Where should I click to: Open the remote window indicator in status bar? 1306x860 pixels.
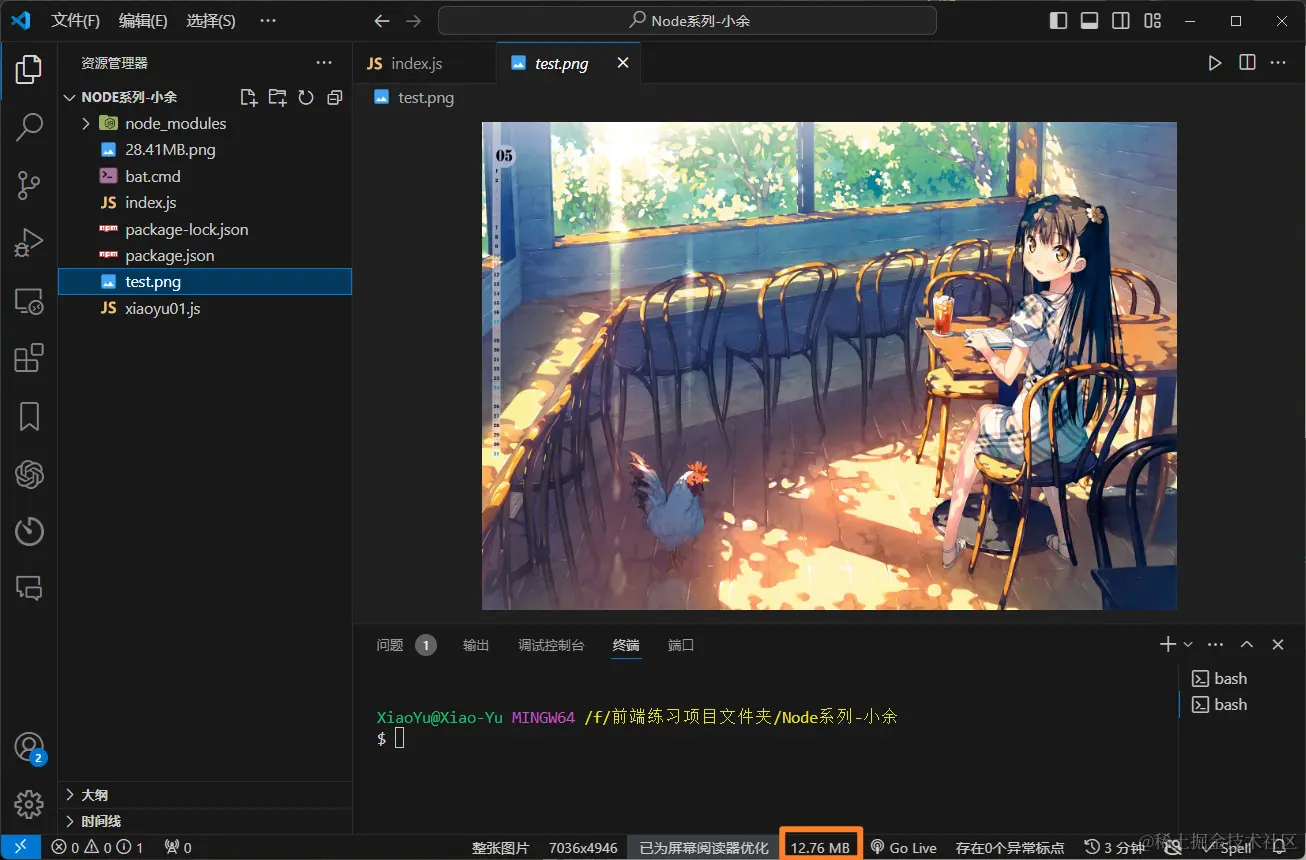pyautogui.click(x=21, y=847)
